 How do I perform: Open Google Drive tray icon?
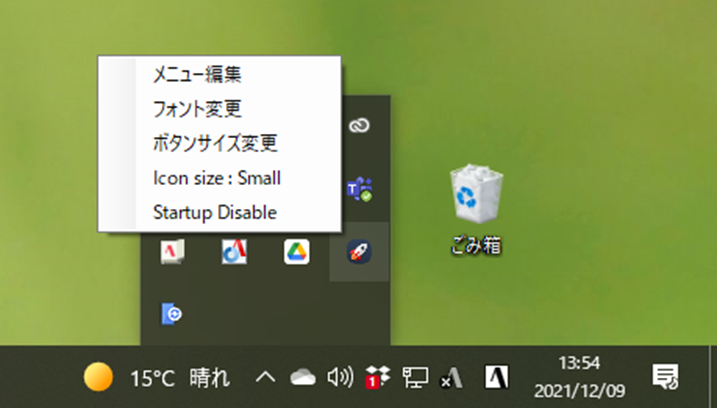296,252
